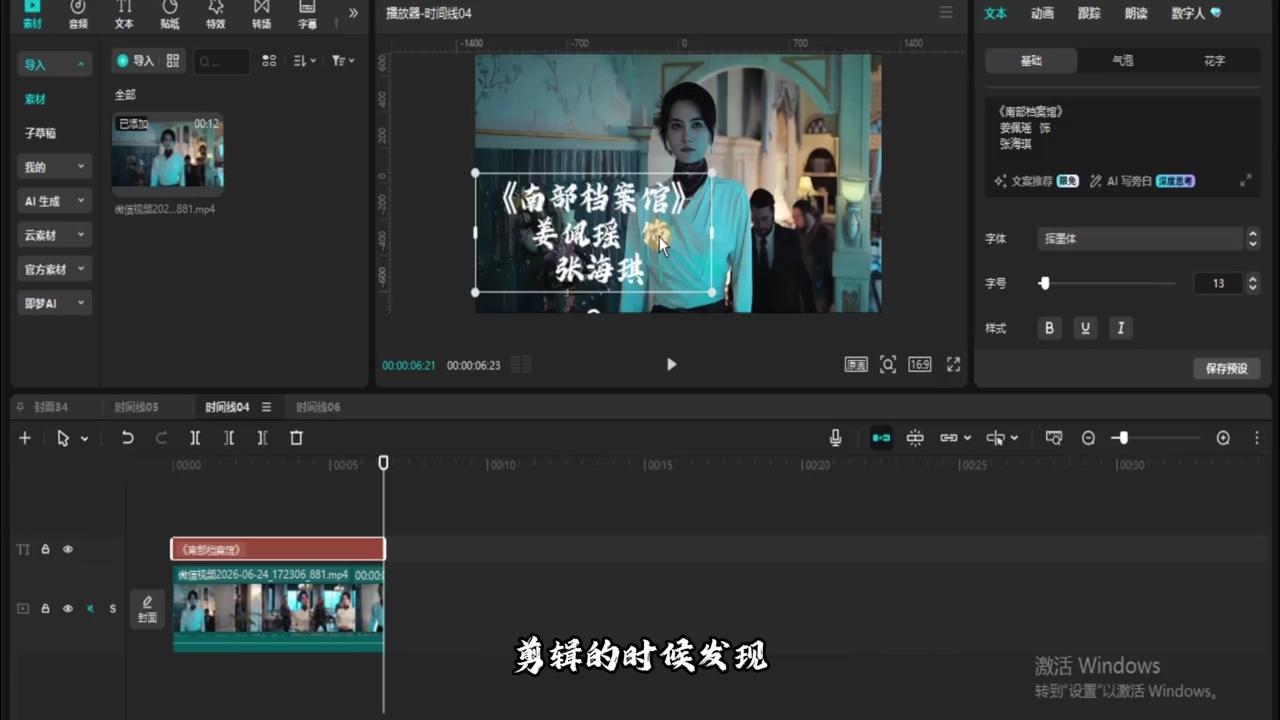Click the green 导入 import button

click(x=136, y=61)
